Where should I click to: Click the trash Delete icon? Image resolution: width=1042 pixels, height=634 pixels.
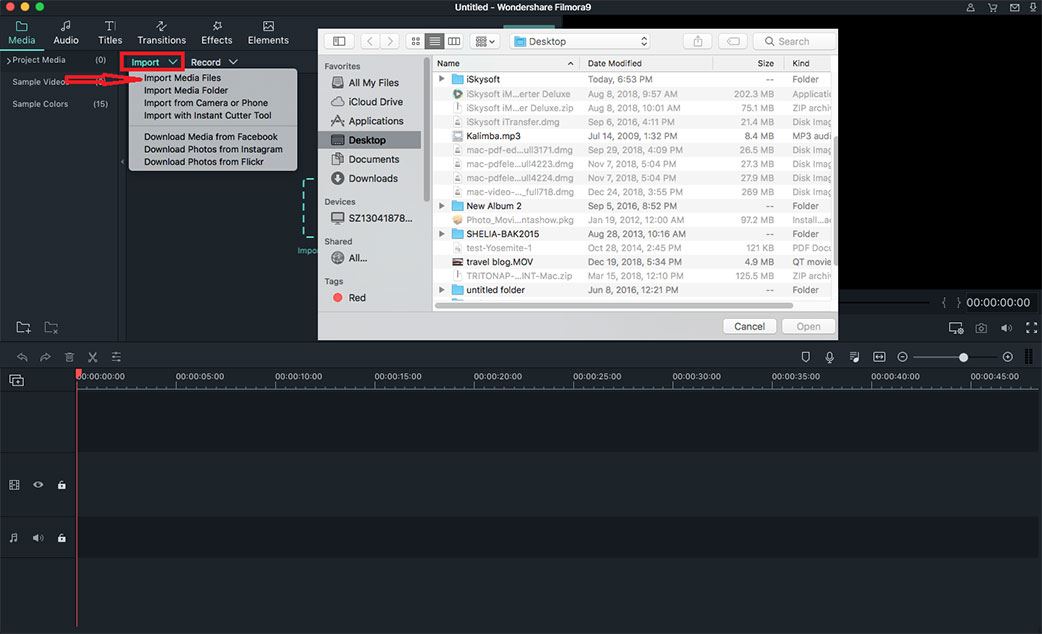coord(69,358)
